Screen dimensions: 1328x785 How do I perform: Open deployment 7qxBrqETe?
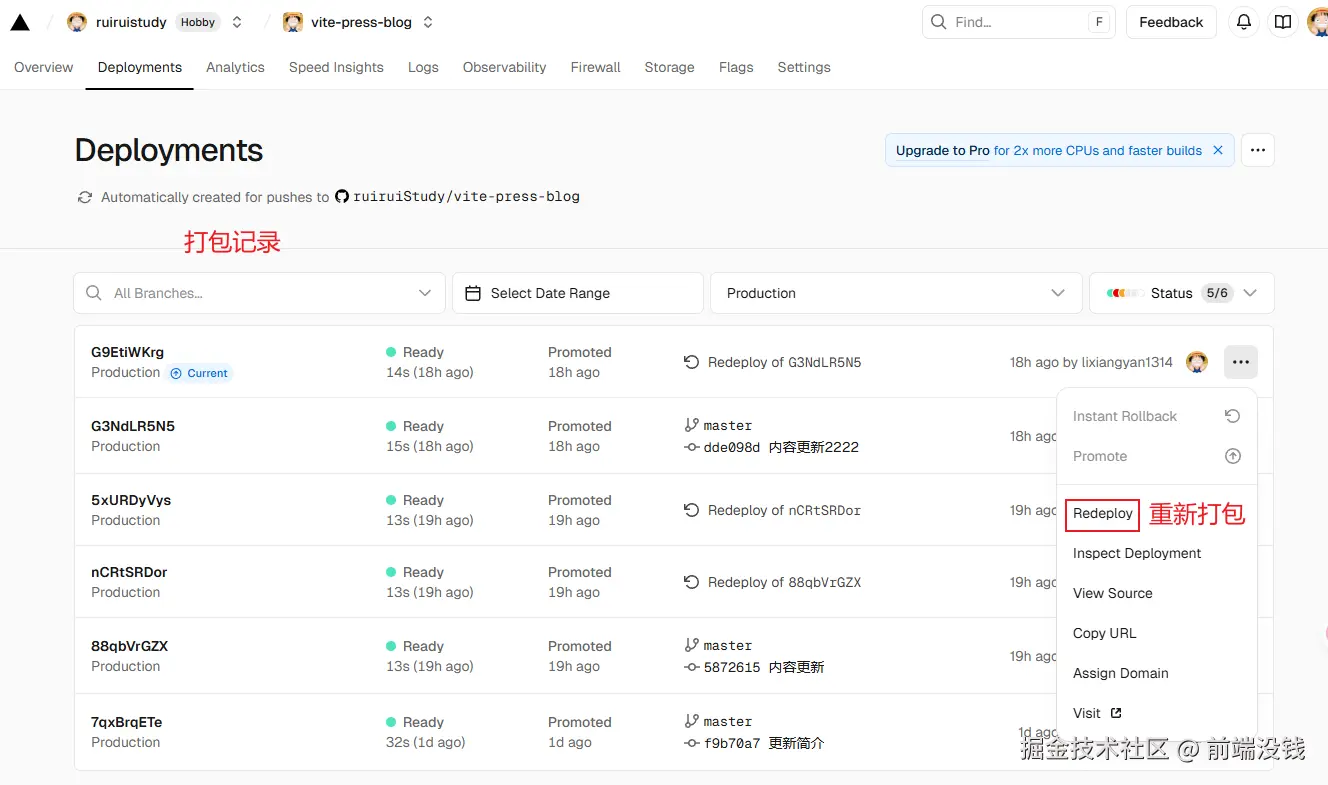click(x=127, y=722)
